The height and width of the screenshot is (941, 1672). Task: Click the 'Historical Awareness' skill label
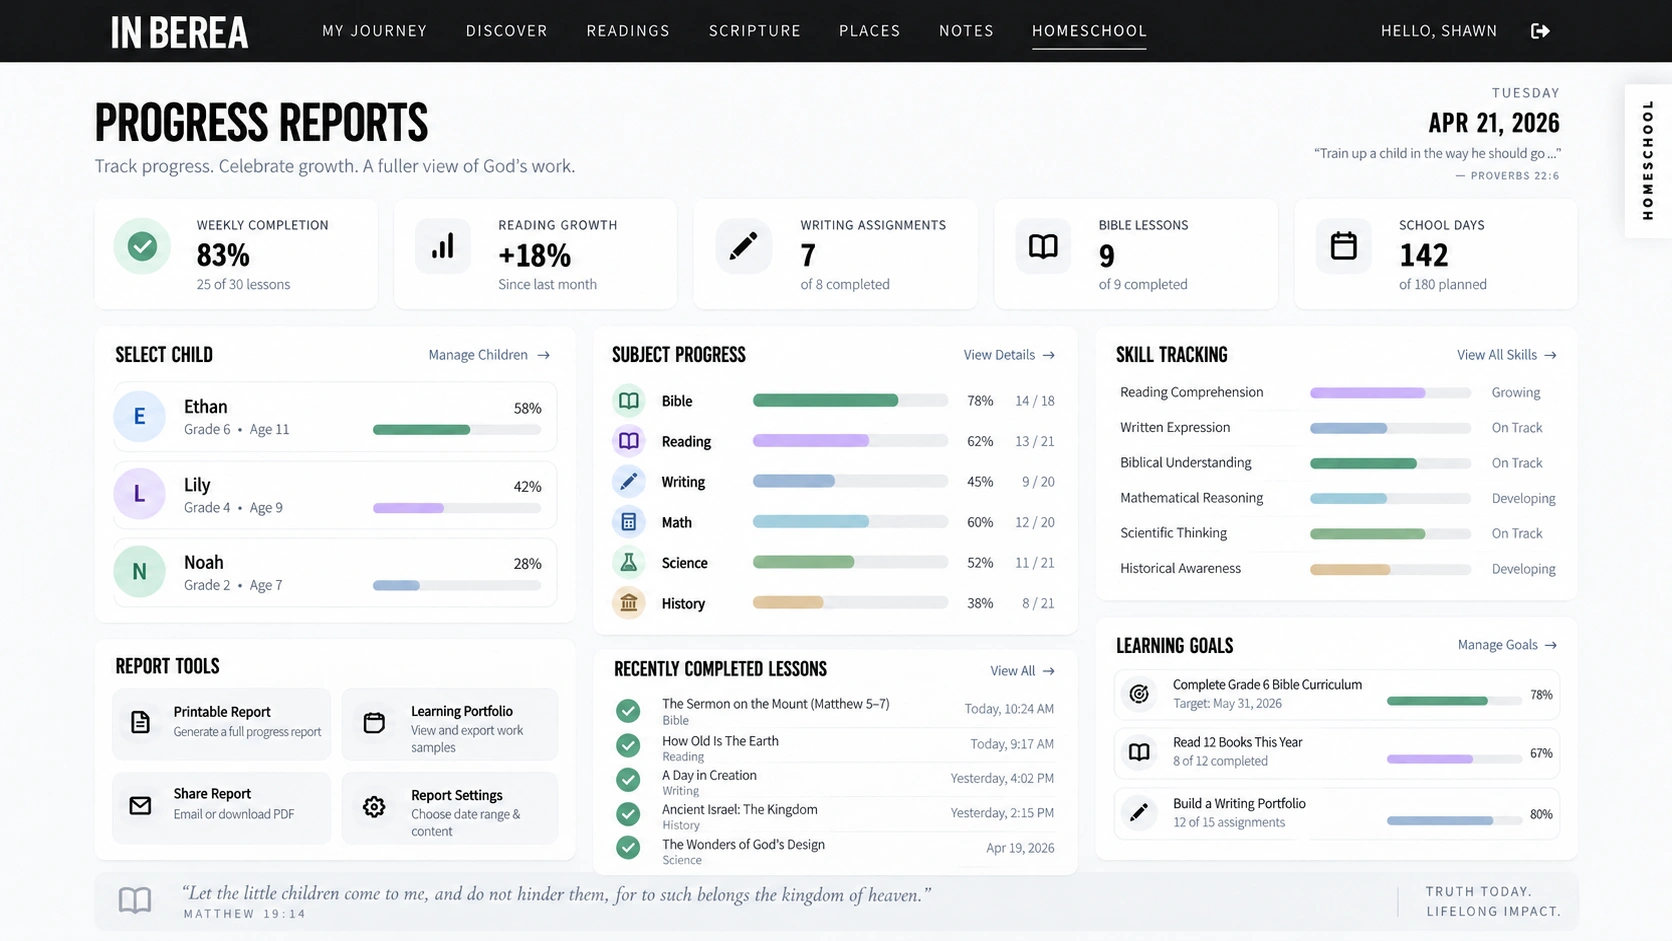1180,568
